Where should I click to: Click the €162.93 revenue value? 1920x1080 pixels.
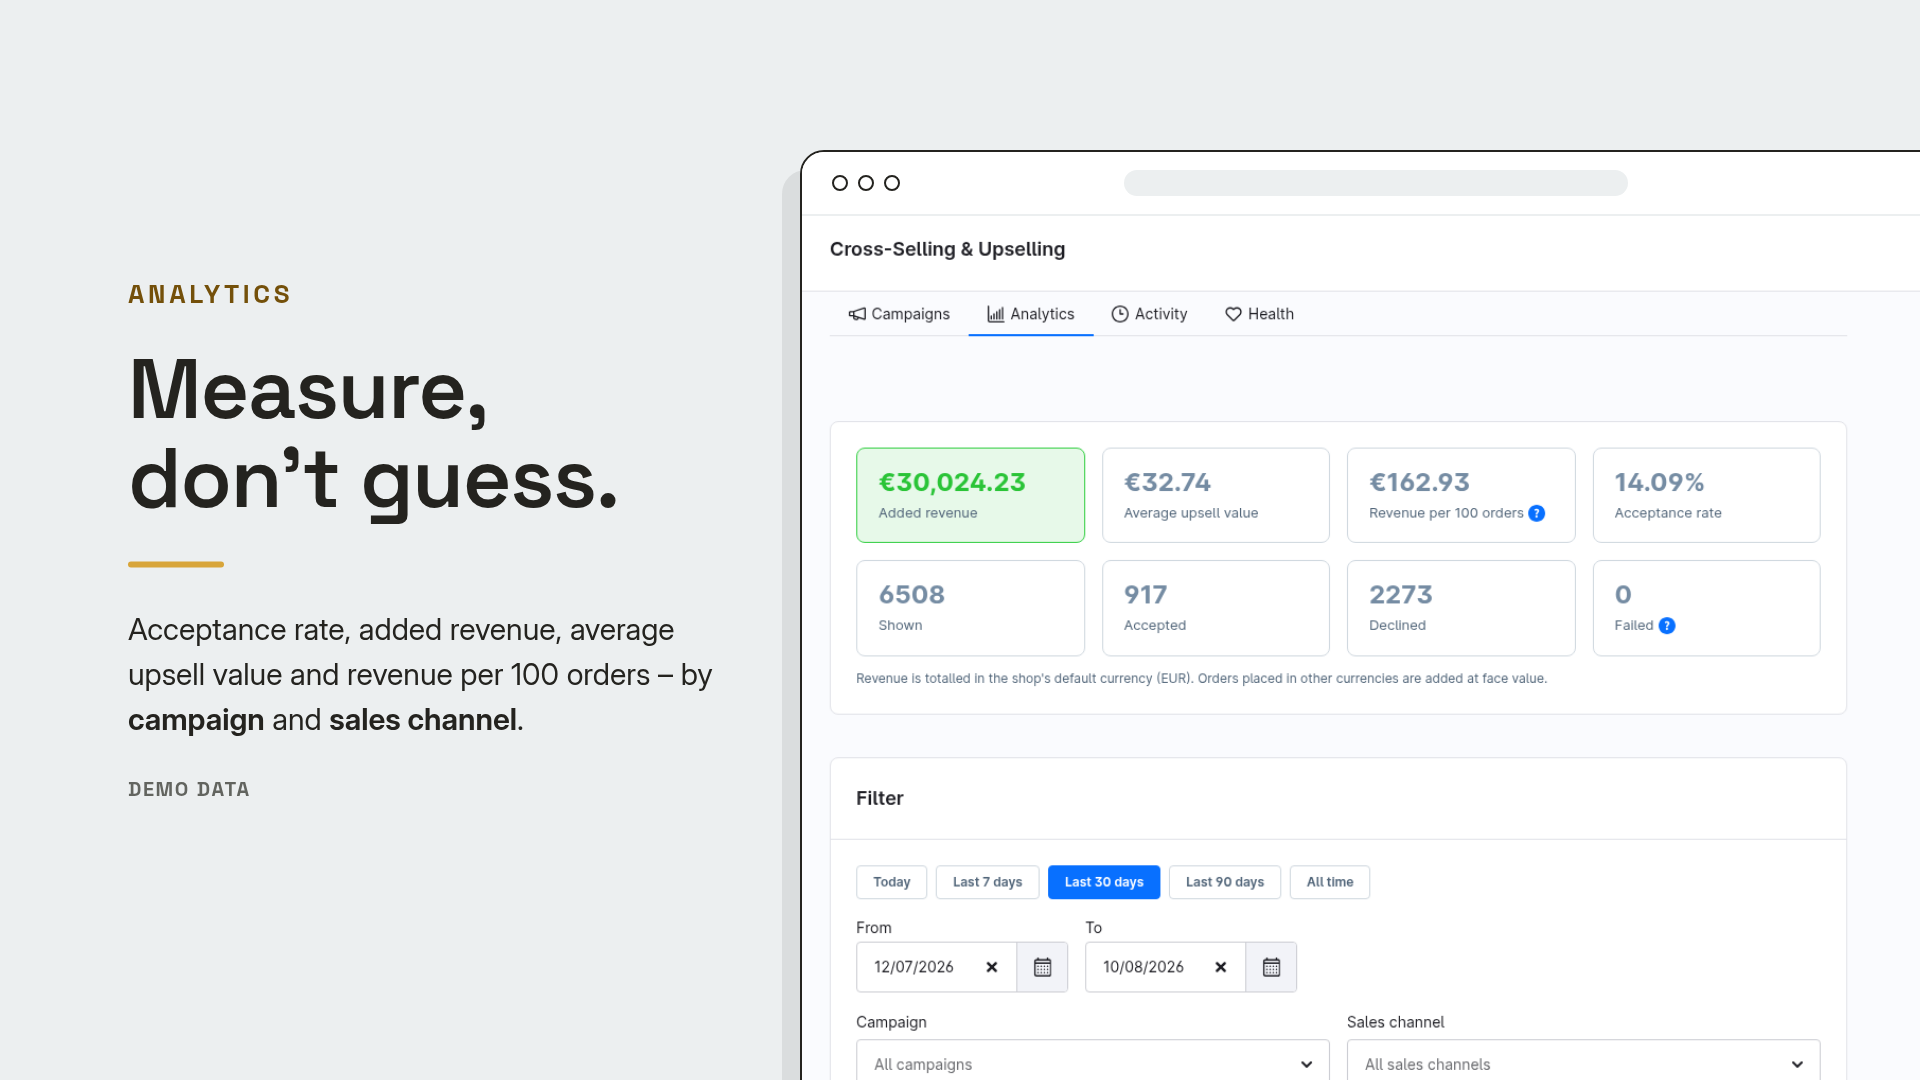[1419, 482]
